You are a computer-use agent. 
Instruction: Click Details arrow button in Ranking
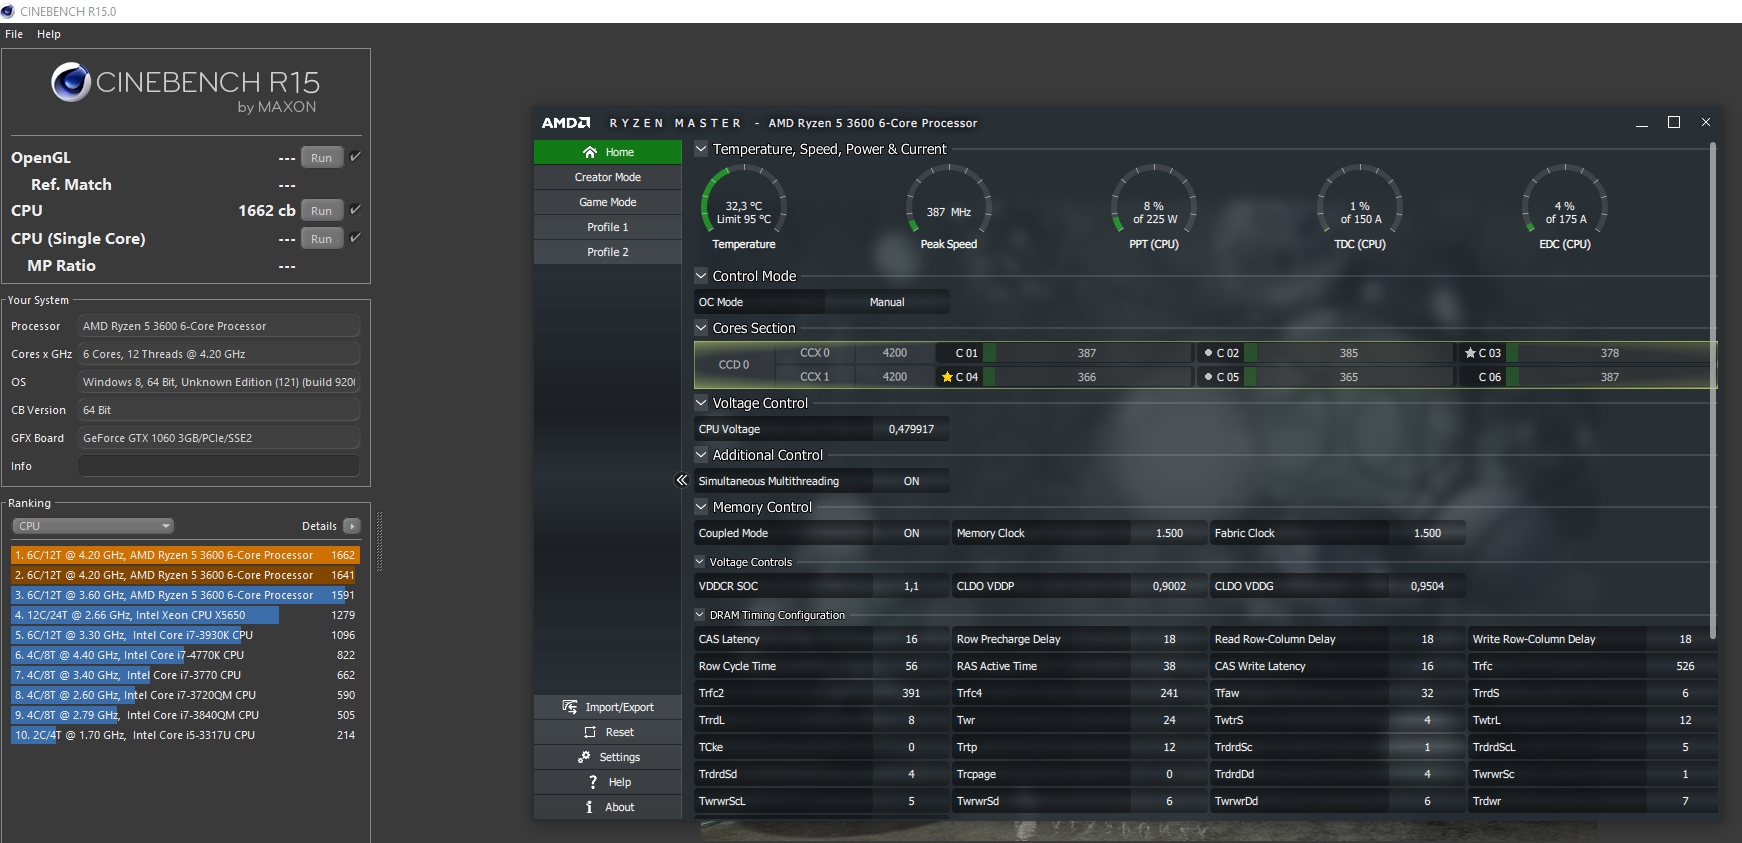coord(352,526)
